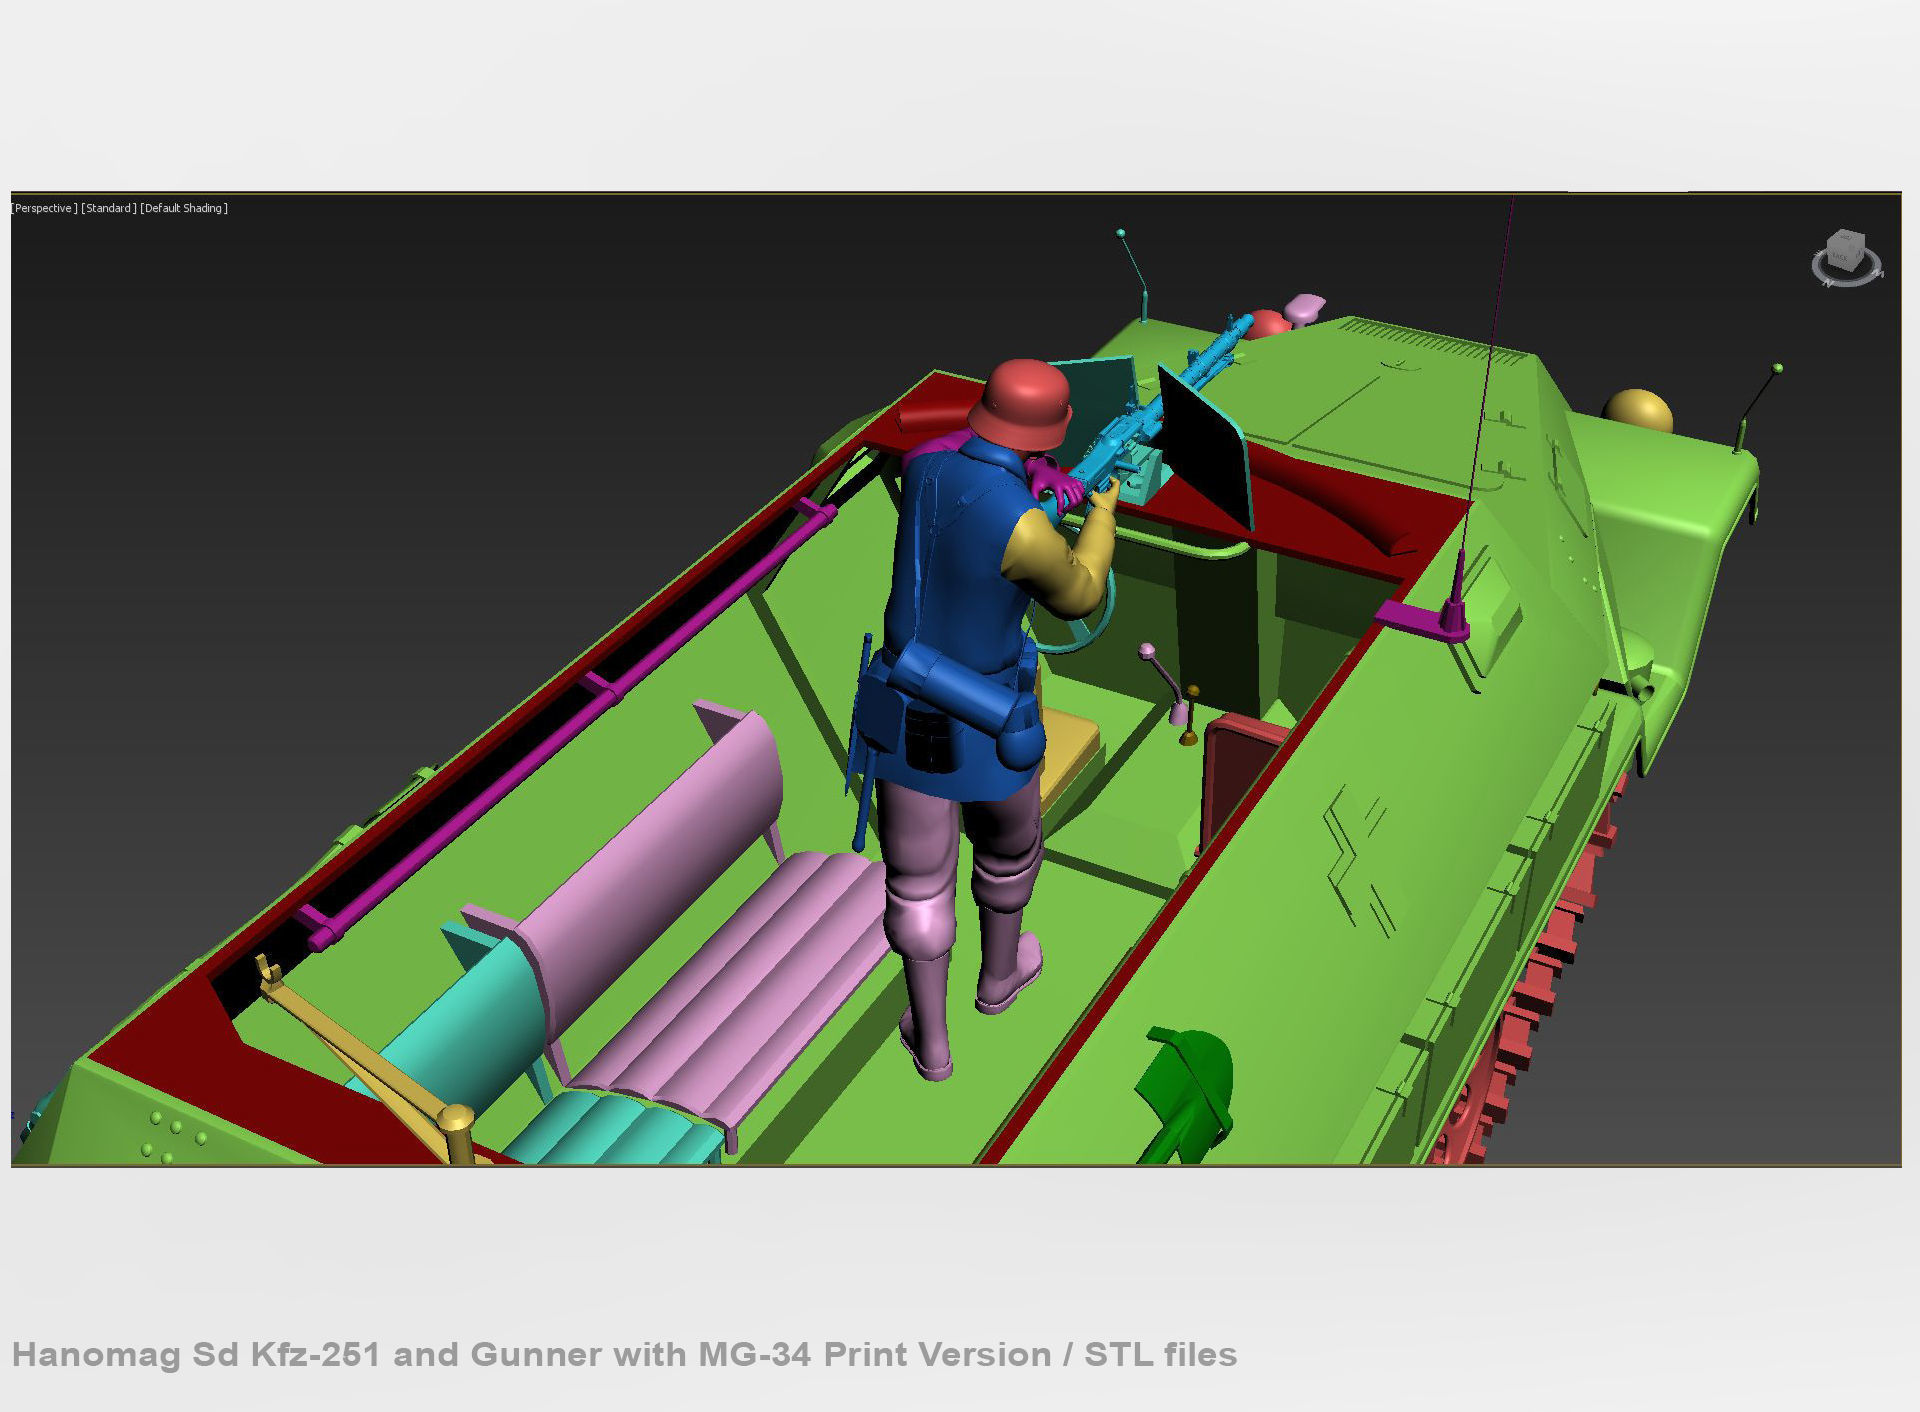This screenshot has width=1920, height=1412.
Task: Open the Standard viewport label menu
Action: 109,208
